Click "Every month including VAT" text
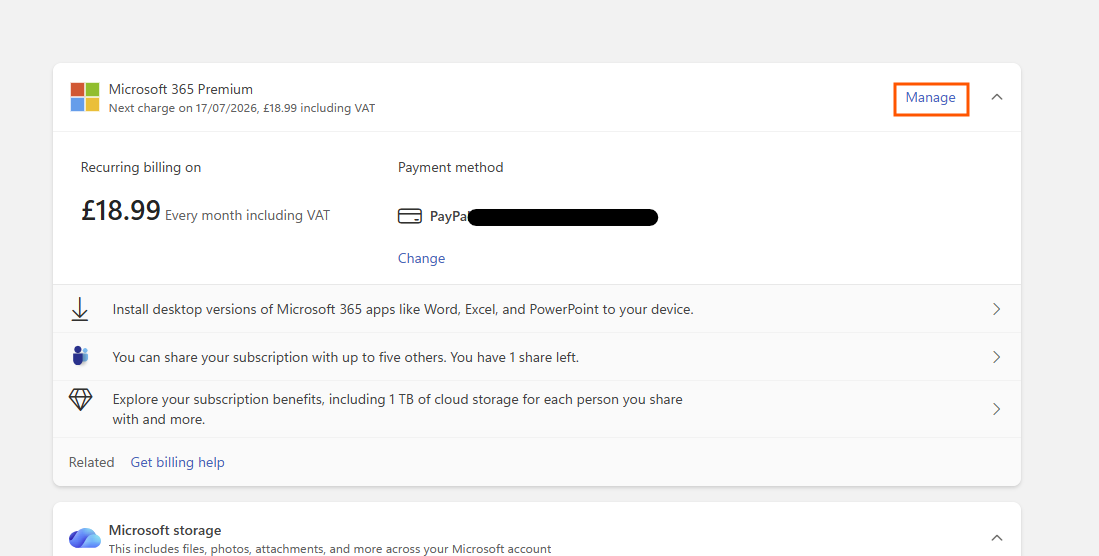1099x556 pixels. pyautogui.click(x=247, y=215)
